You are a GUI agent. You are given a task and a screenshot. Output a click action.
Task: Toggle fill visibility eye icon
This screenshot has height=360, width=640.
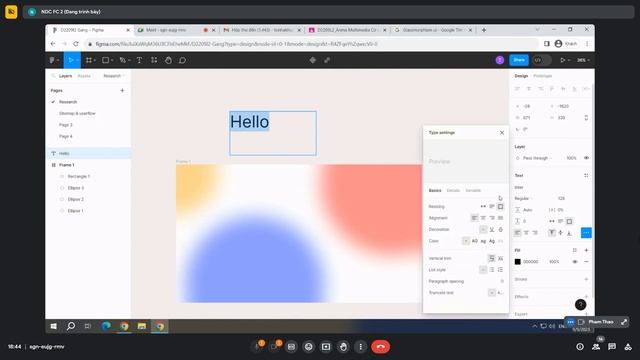[575, 262]
